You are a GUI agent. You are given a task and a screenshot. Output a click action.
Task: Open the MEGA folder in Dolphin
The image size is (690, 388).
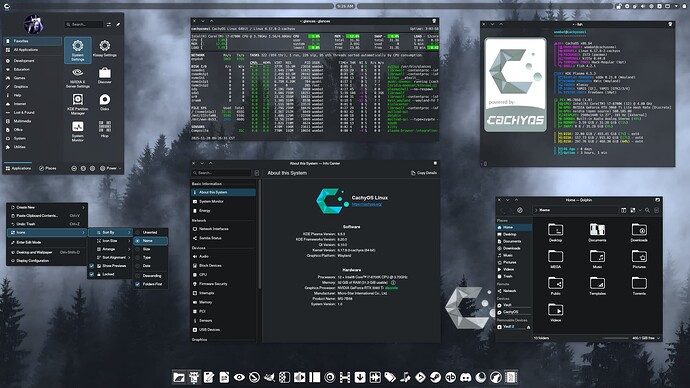click(x=555, y=259)
